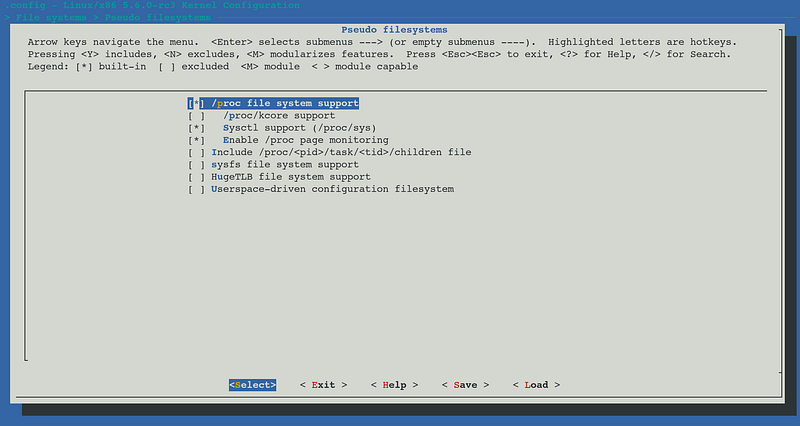The image size is (800, 426).
Task: Open the < Help > button
Action: click(394, 385)
